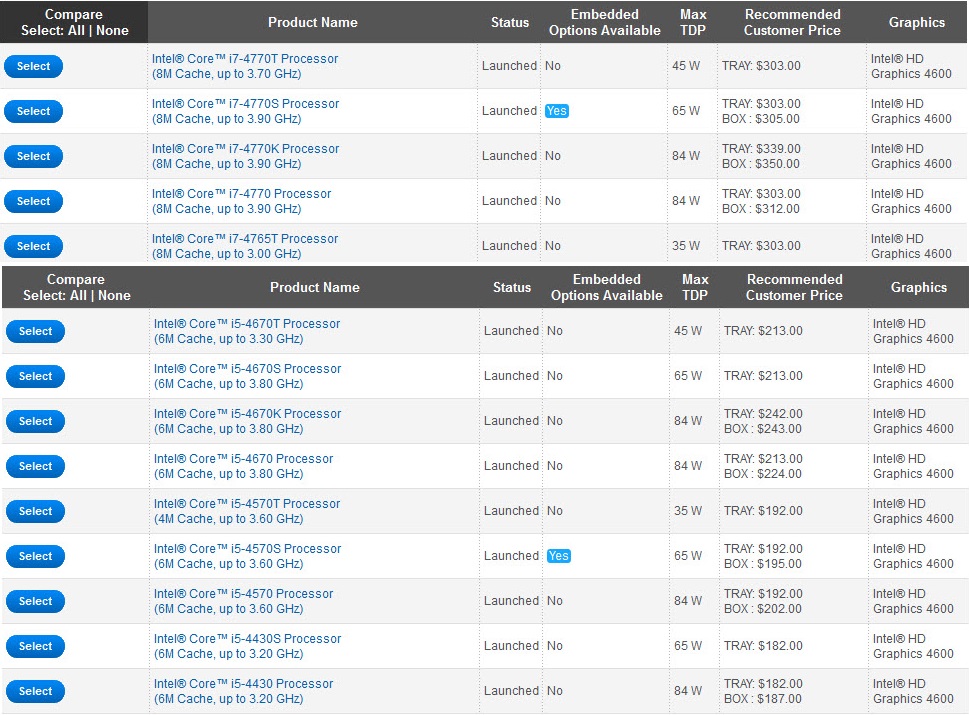
Task: Open Intel Core i7-4770K Processor link
Action: point(245,156)
